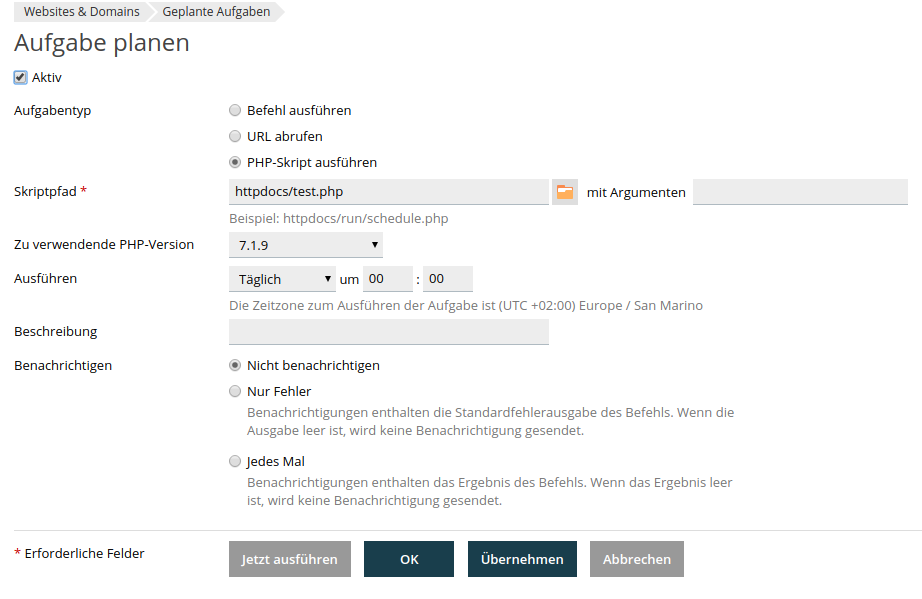
Task: Select URL abrufen task type
Action: (235, 136)
